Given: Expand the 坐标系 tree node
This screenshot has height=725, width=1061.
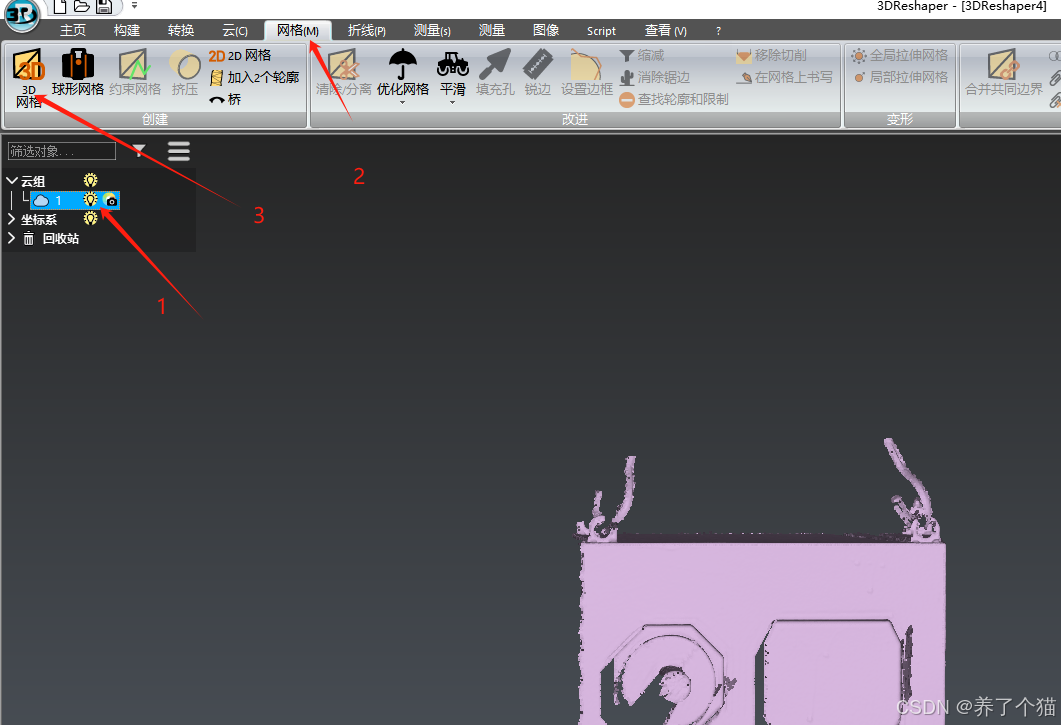Looking at the screenshot, I should coord(11,219).
